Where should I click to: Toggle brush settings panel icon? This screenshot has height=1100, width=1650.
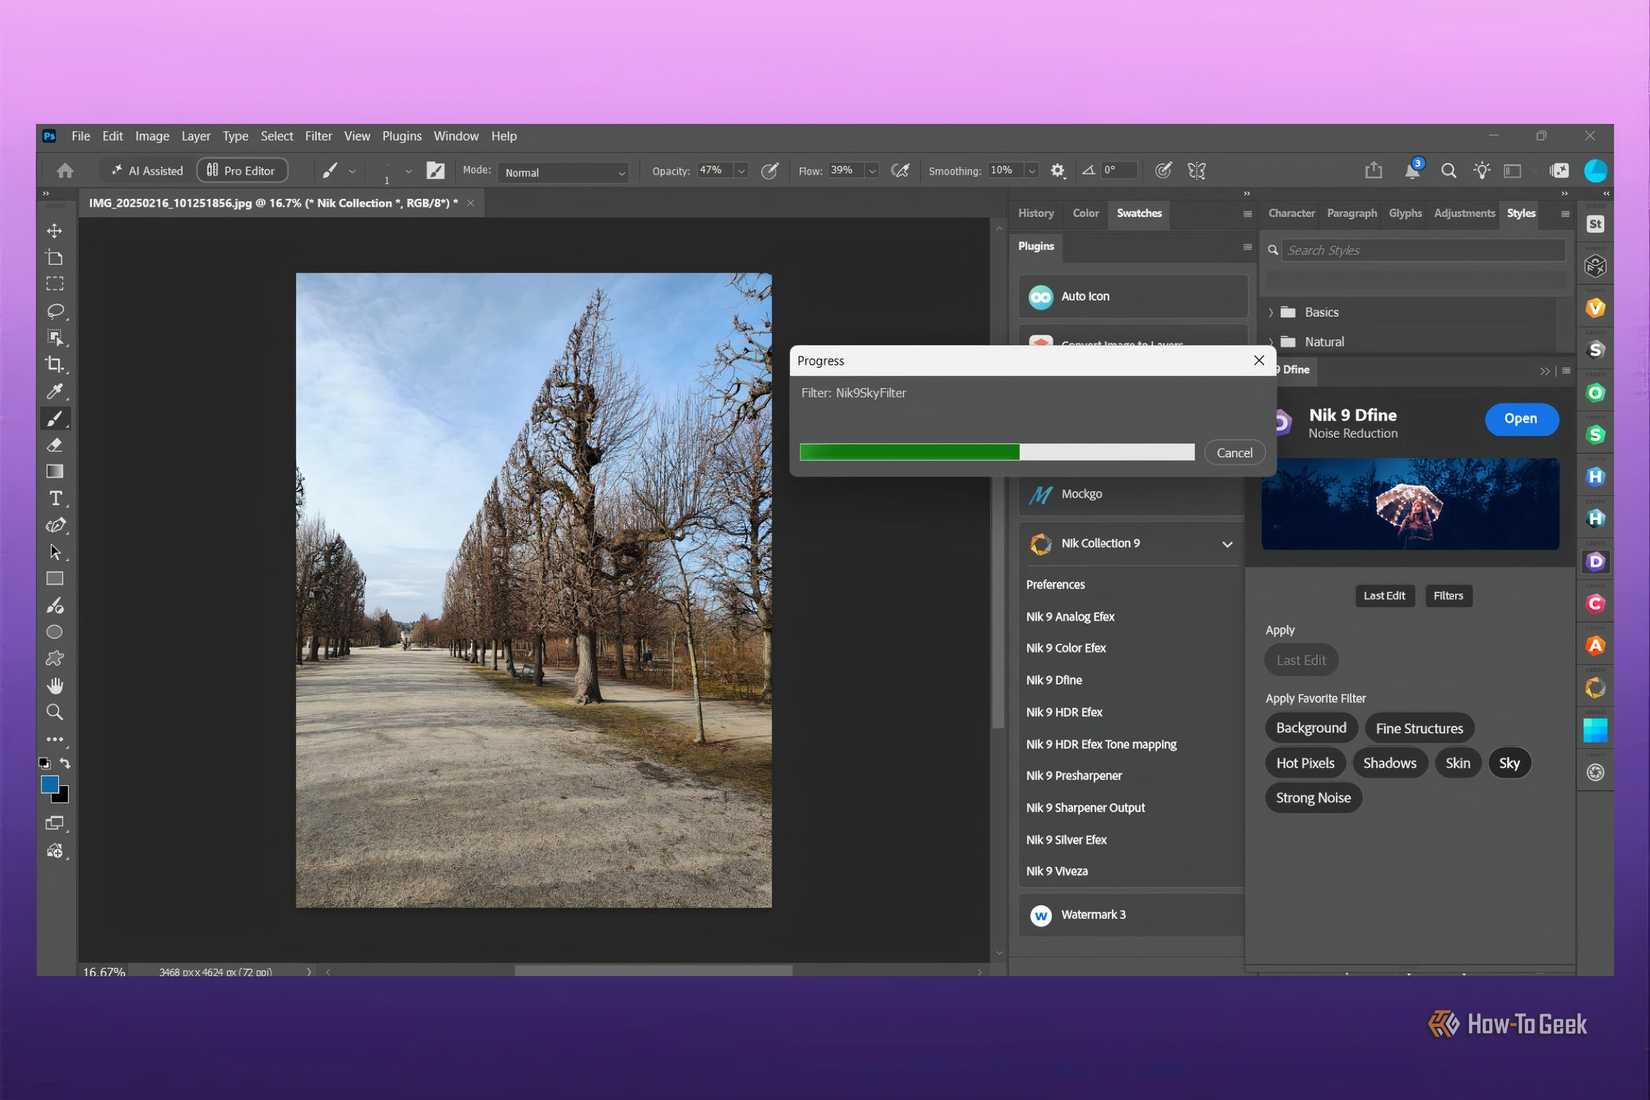click(435, 171)
